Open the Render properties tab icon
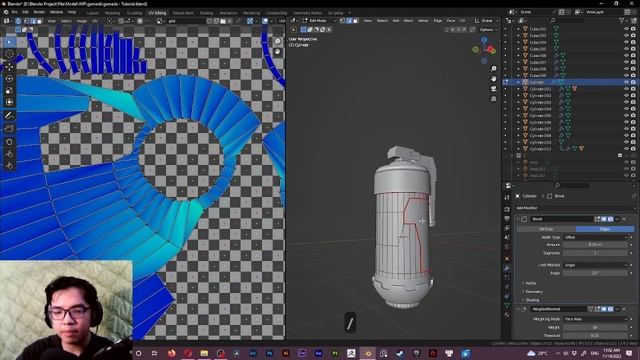 (x=507, y=209)
